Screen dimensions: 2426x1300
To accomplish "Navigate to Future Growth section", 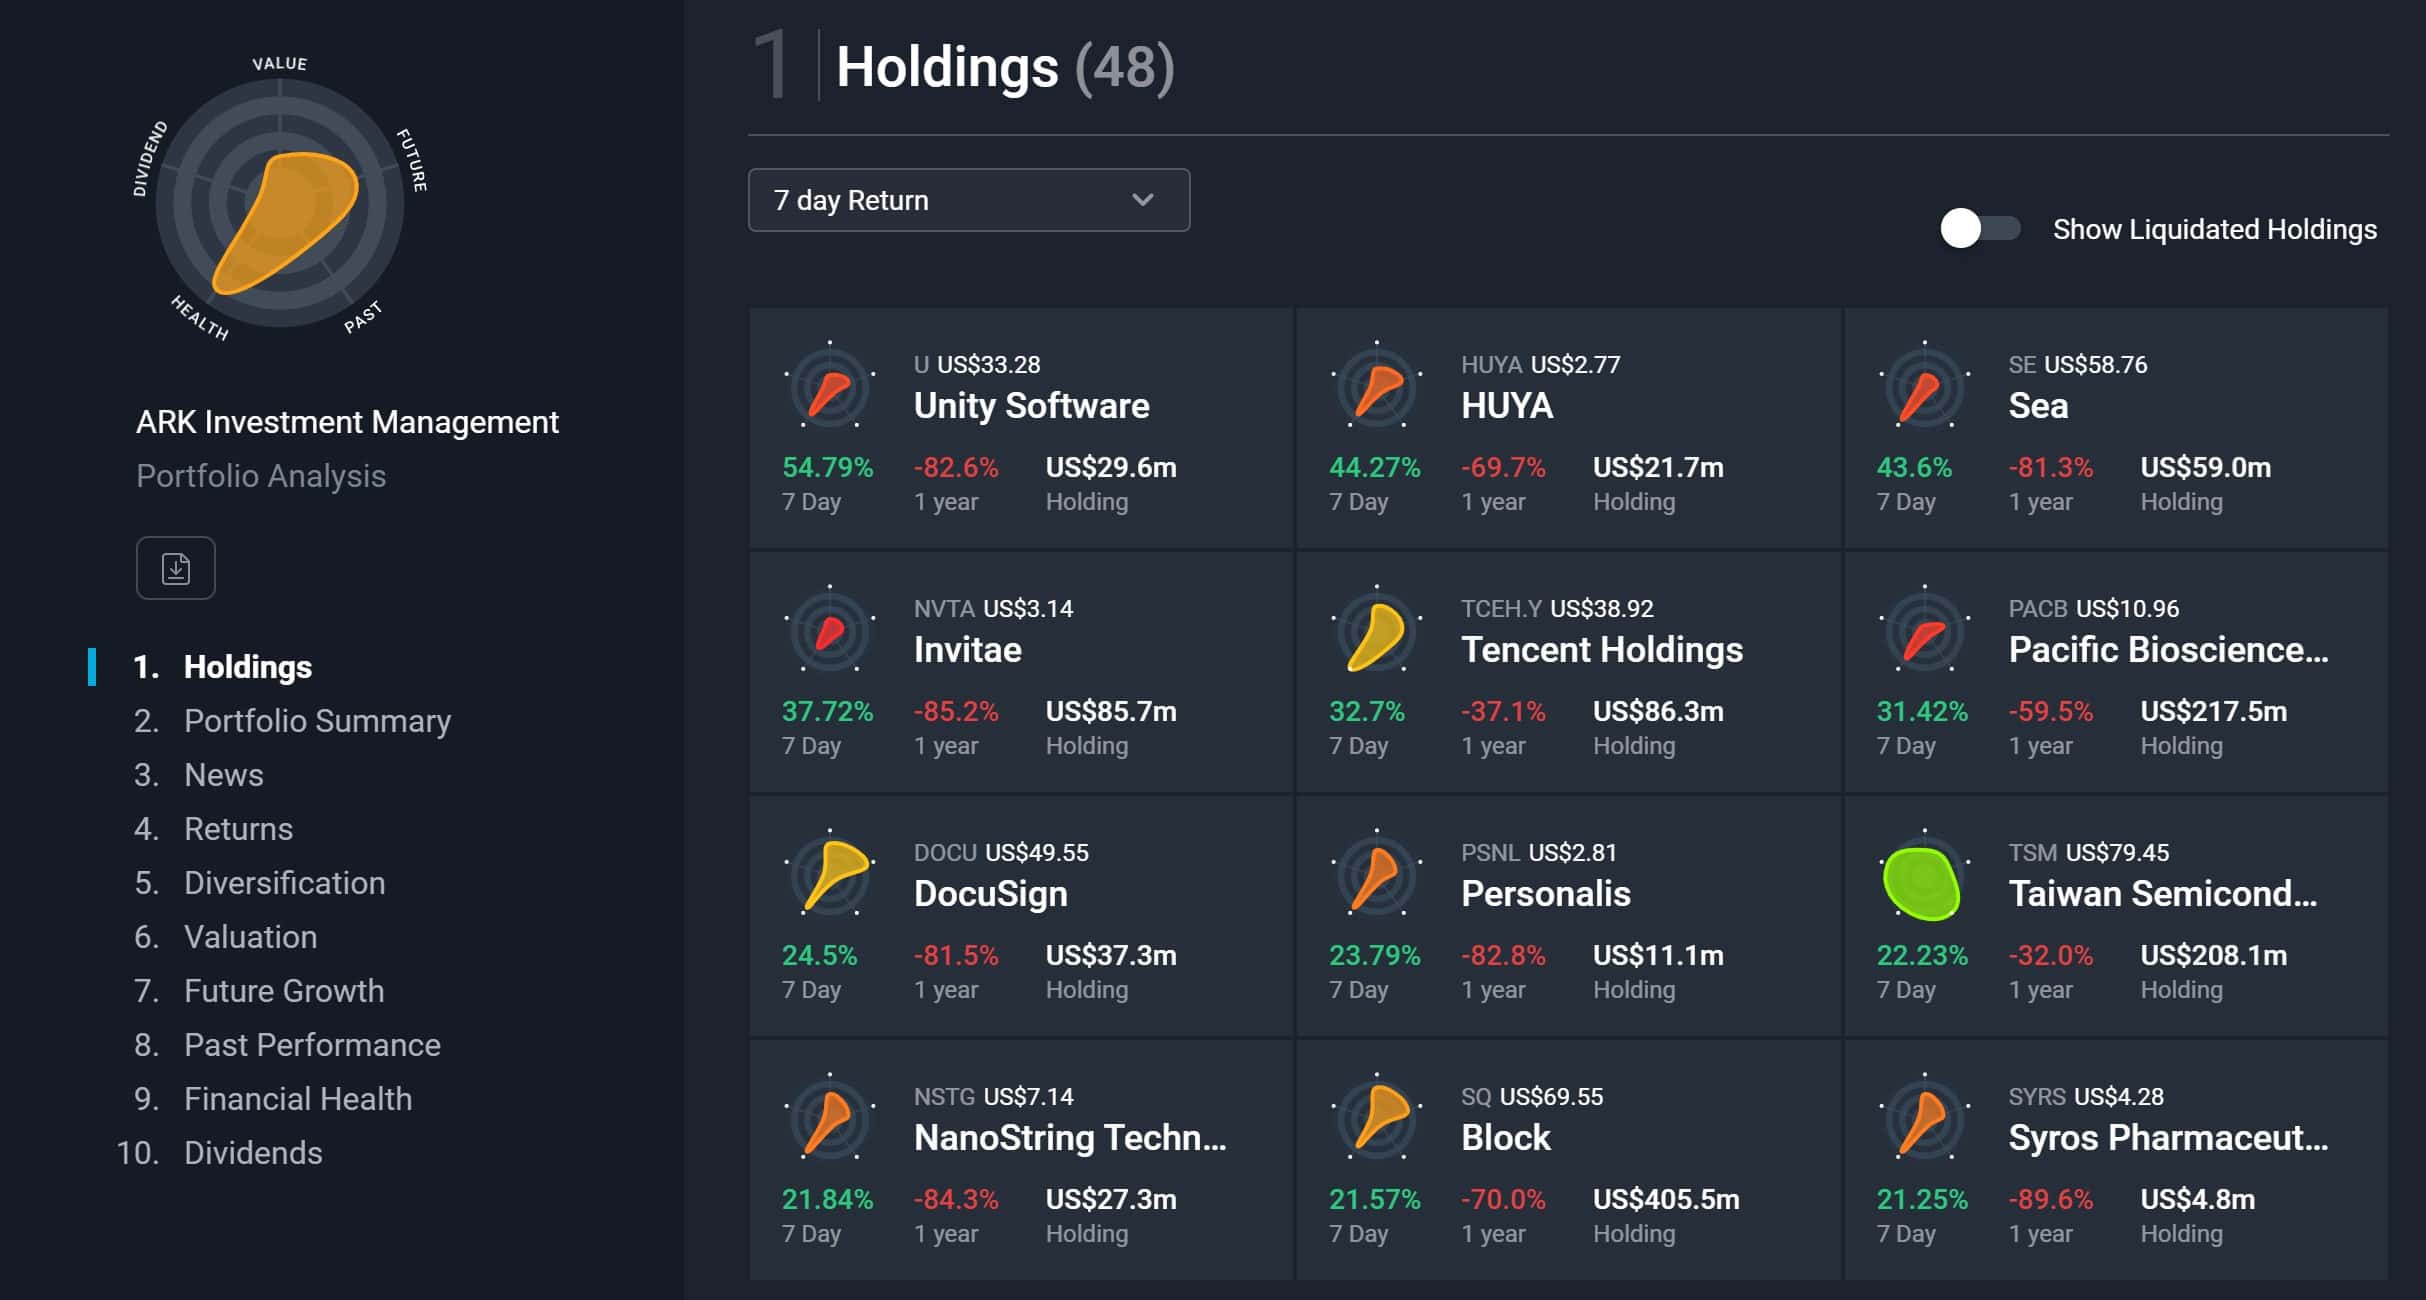I will point(284,991).
